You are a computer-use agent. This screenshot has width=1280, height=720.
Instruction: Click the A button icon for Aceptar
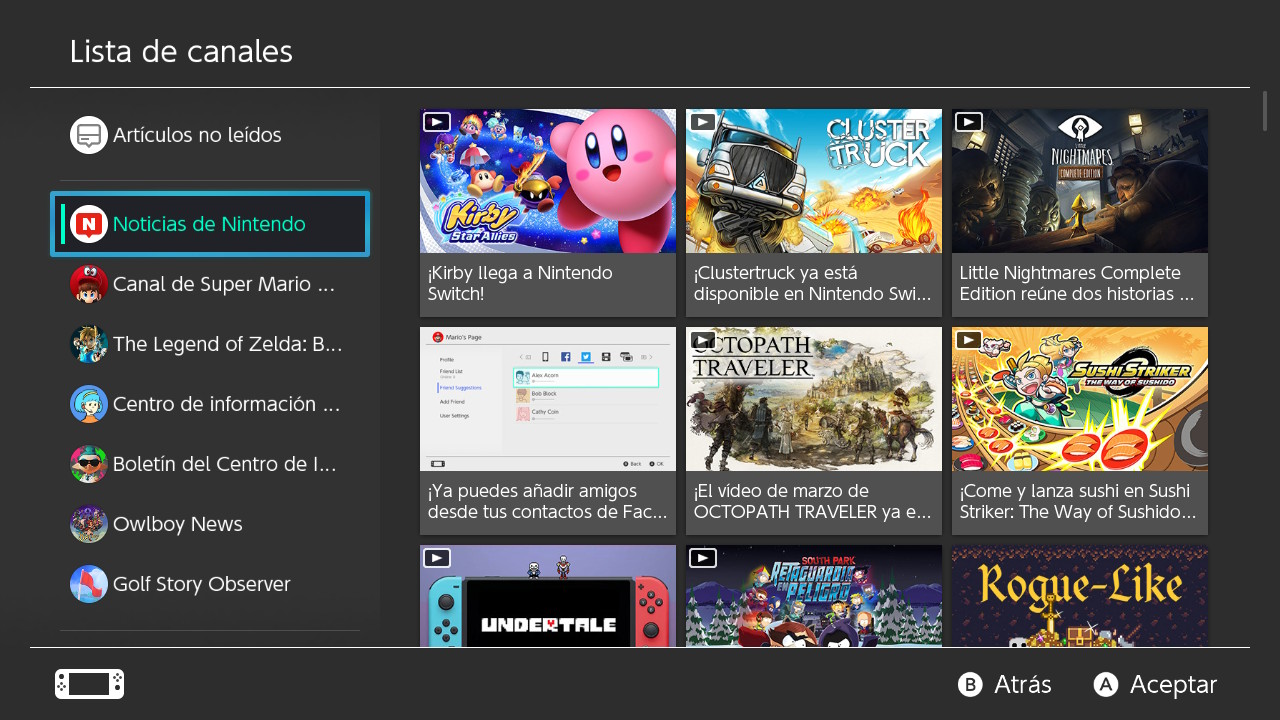coord(1105,684)
